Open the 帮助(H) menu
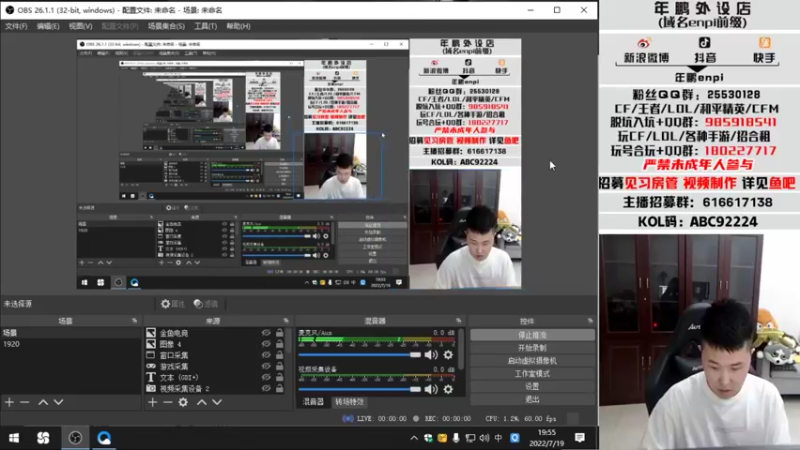This screenshot has height=450, width=800. [x=238, y=26]
